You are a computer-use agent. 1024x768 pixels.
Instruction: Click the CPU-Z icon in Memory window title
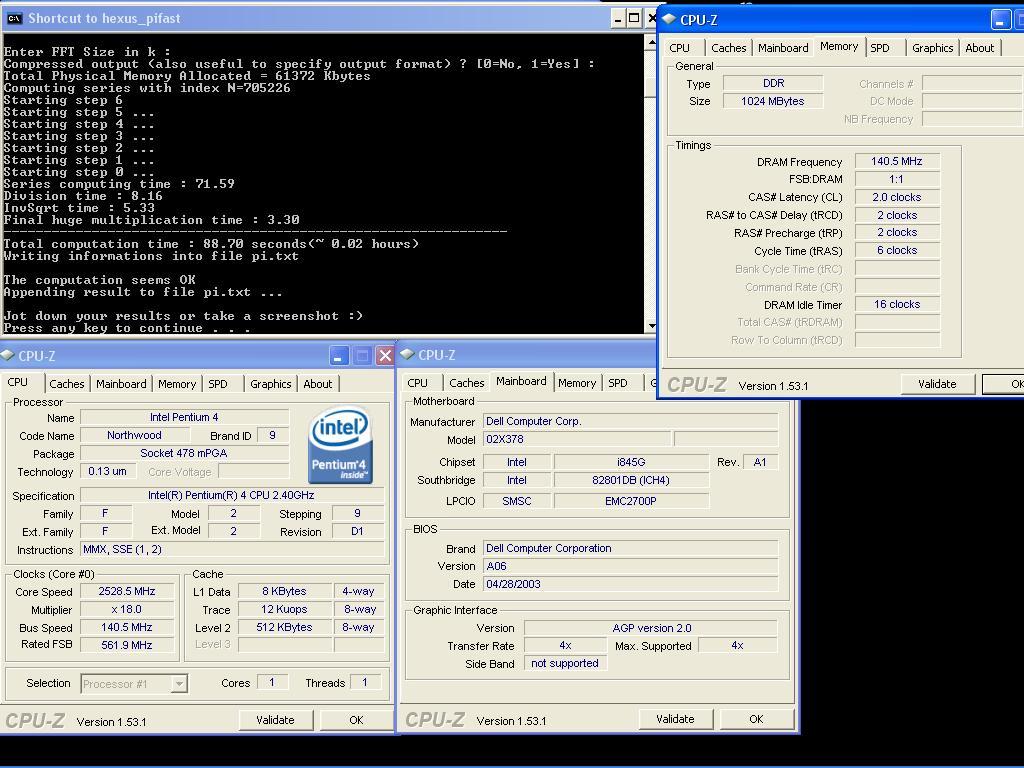tap(669, 20)
